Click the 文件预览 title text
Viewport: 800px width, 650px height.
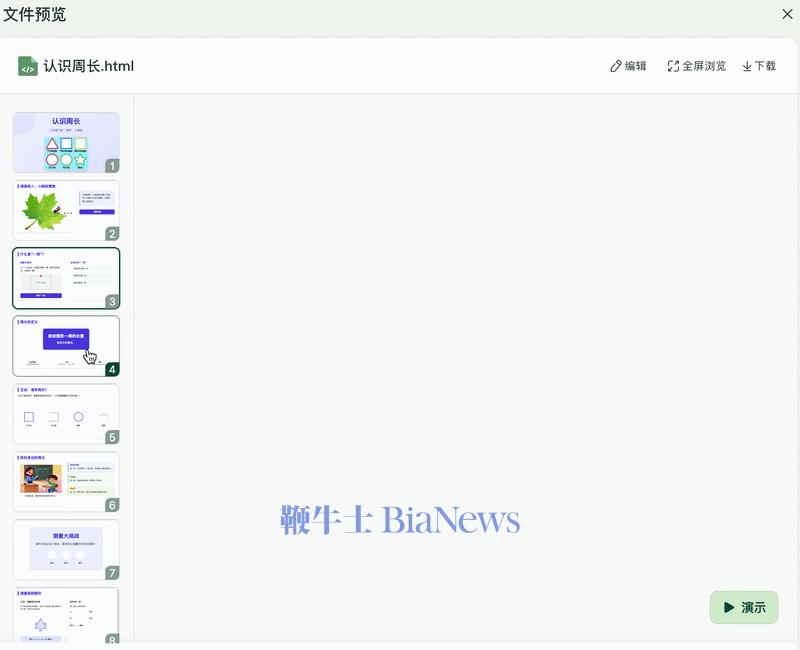tap(35, 14)
